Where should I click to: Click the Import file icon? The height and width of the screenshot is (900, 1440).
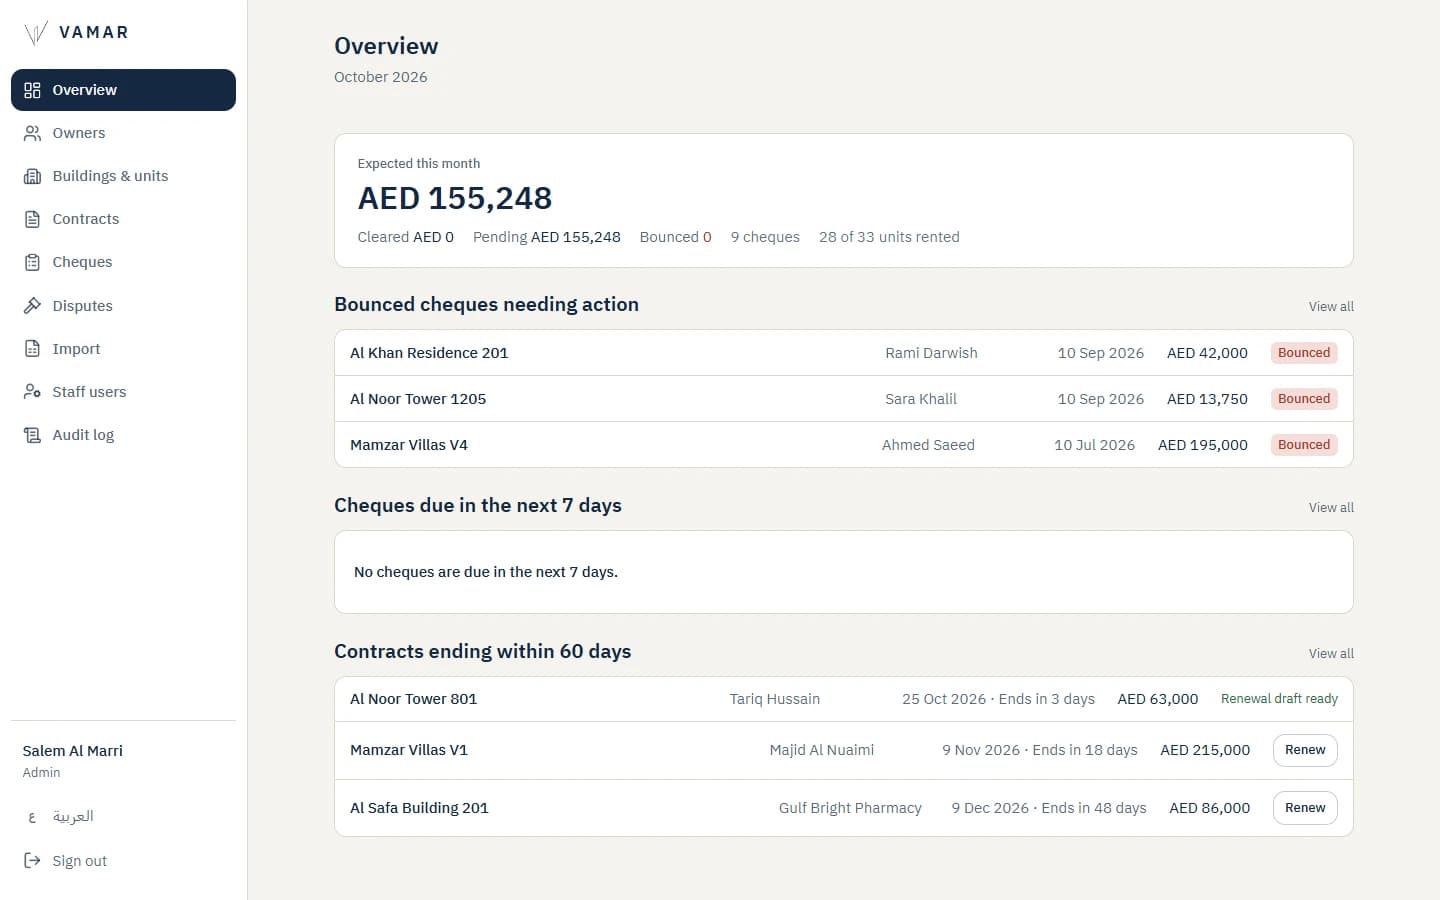(x=32, y=349)
